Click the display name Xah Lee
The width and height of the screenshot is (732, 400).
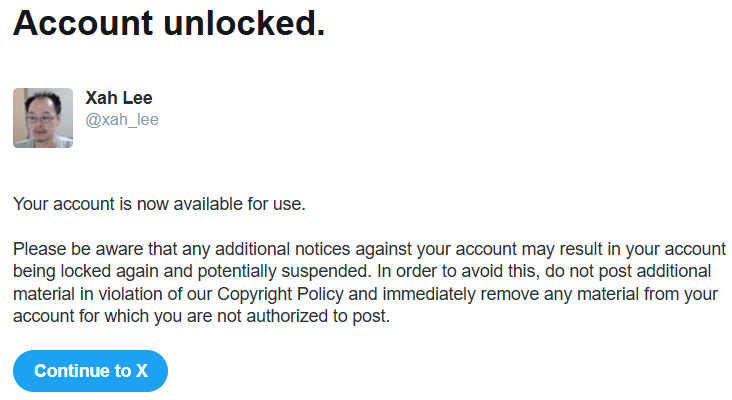coord(119,98)
